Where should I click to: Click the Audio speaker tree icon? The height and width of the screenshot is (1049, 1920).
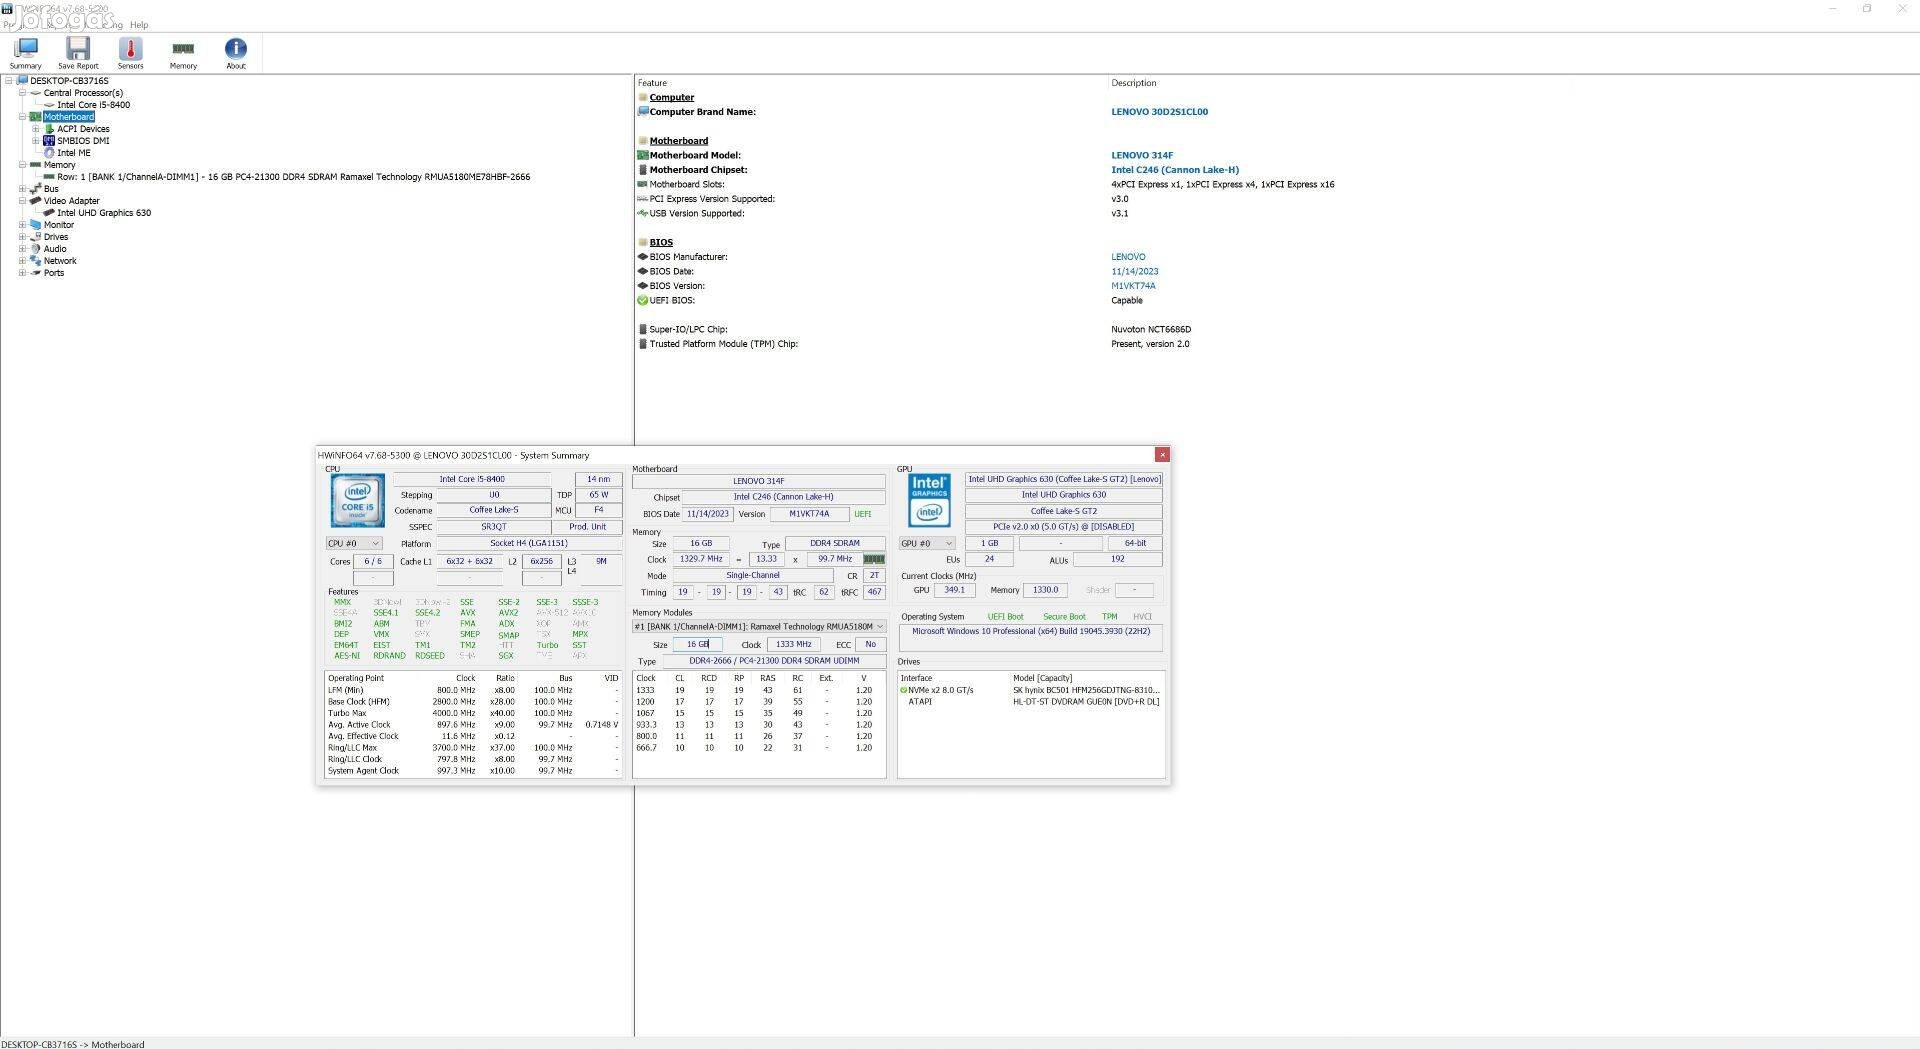pyautogui.click(x=35, y=249)
